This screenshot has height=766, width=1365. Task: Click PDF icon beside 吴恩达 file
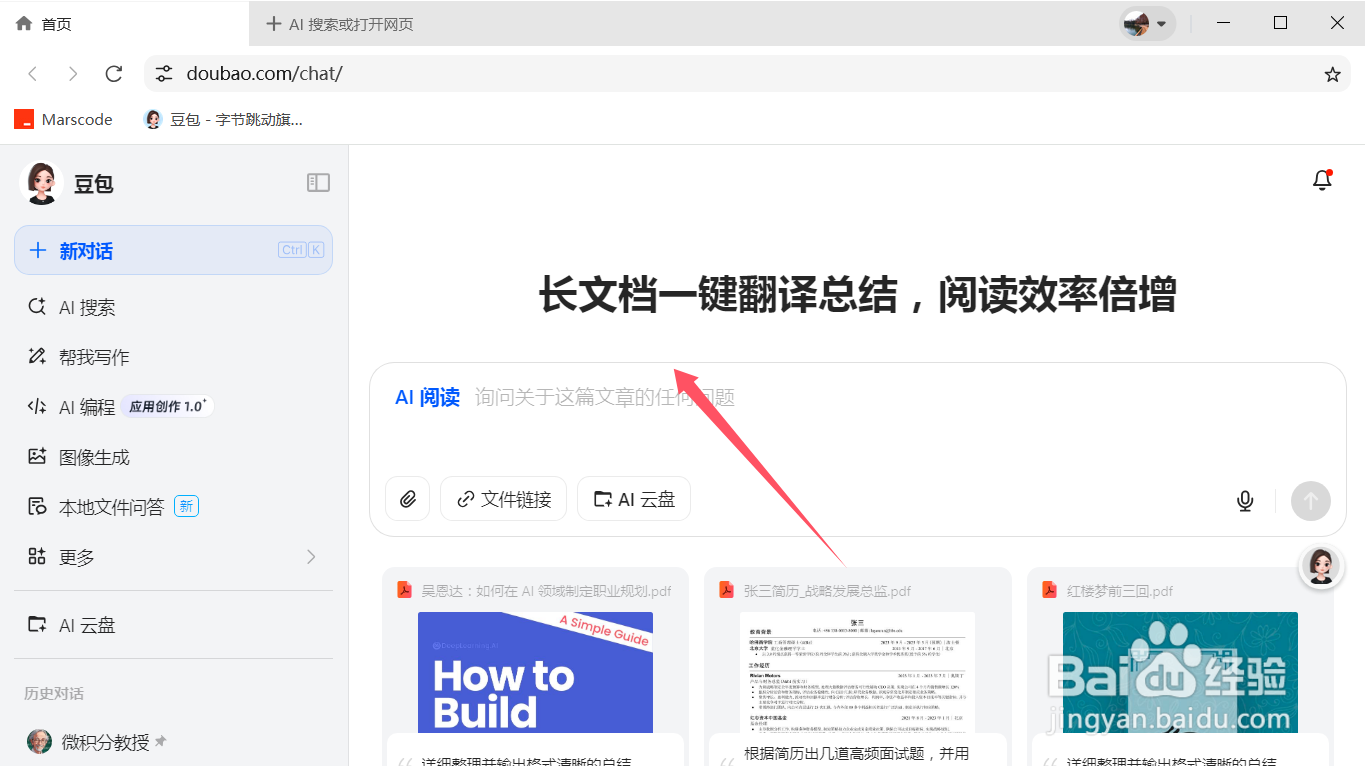pyautogui.click(x=404, y=590)
